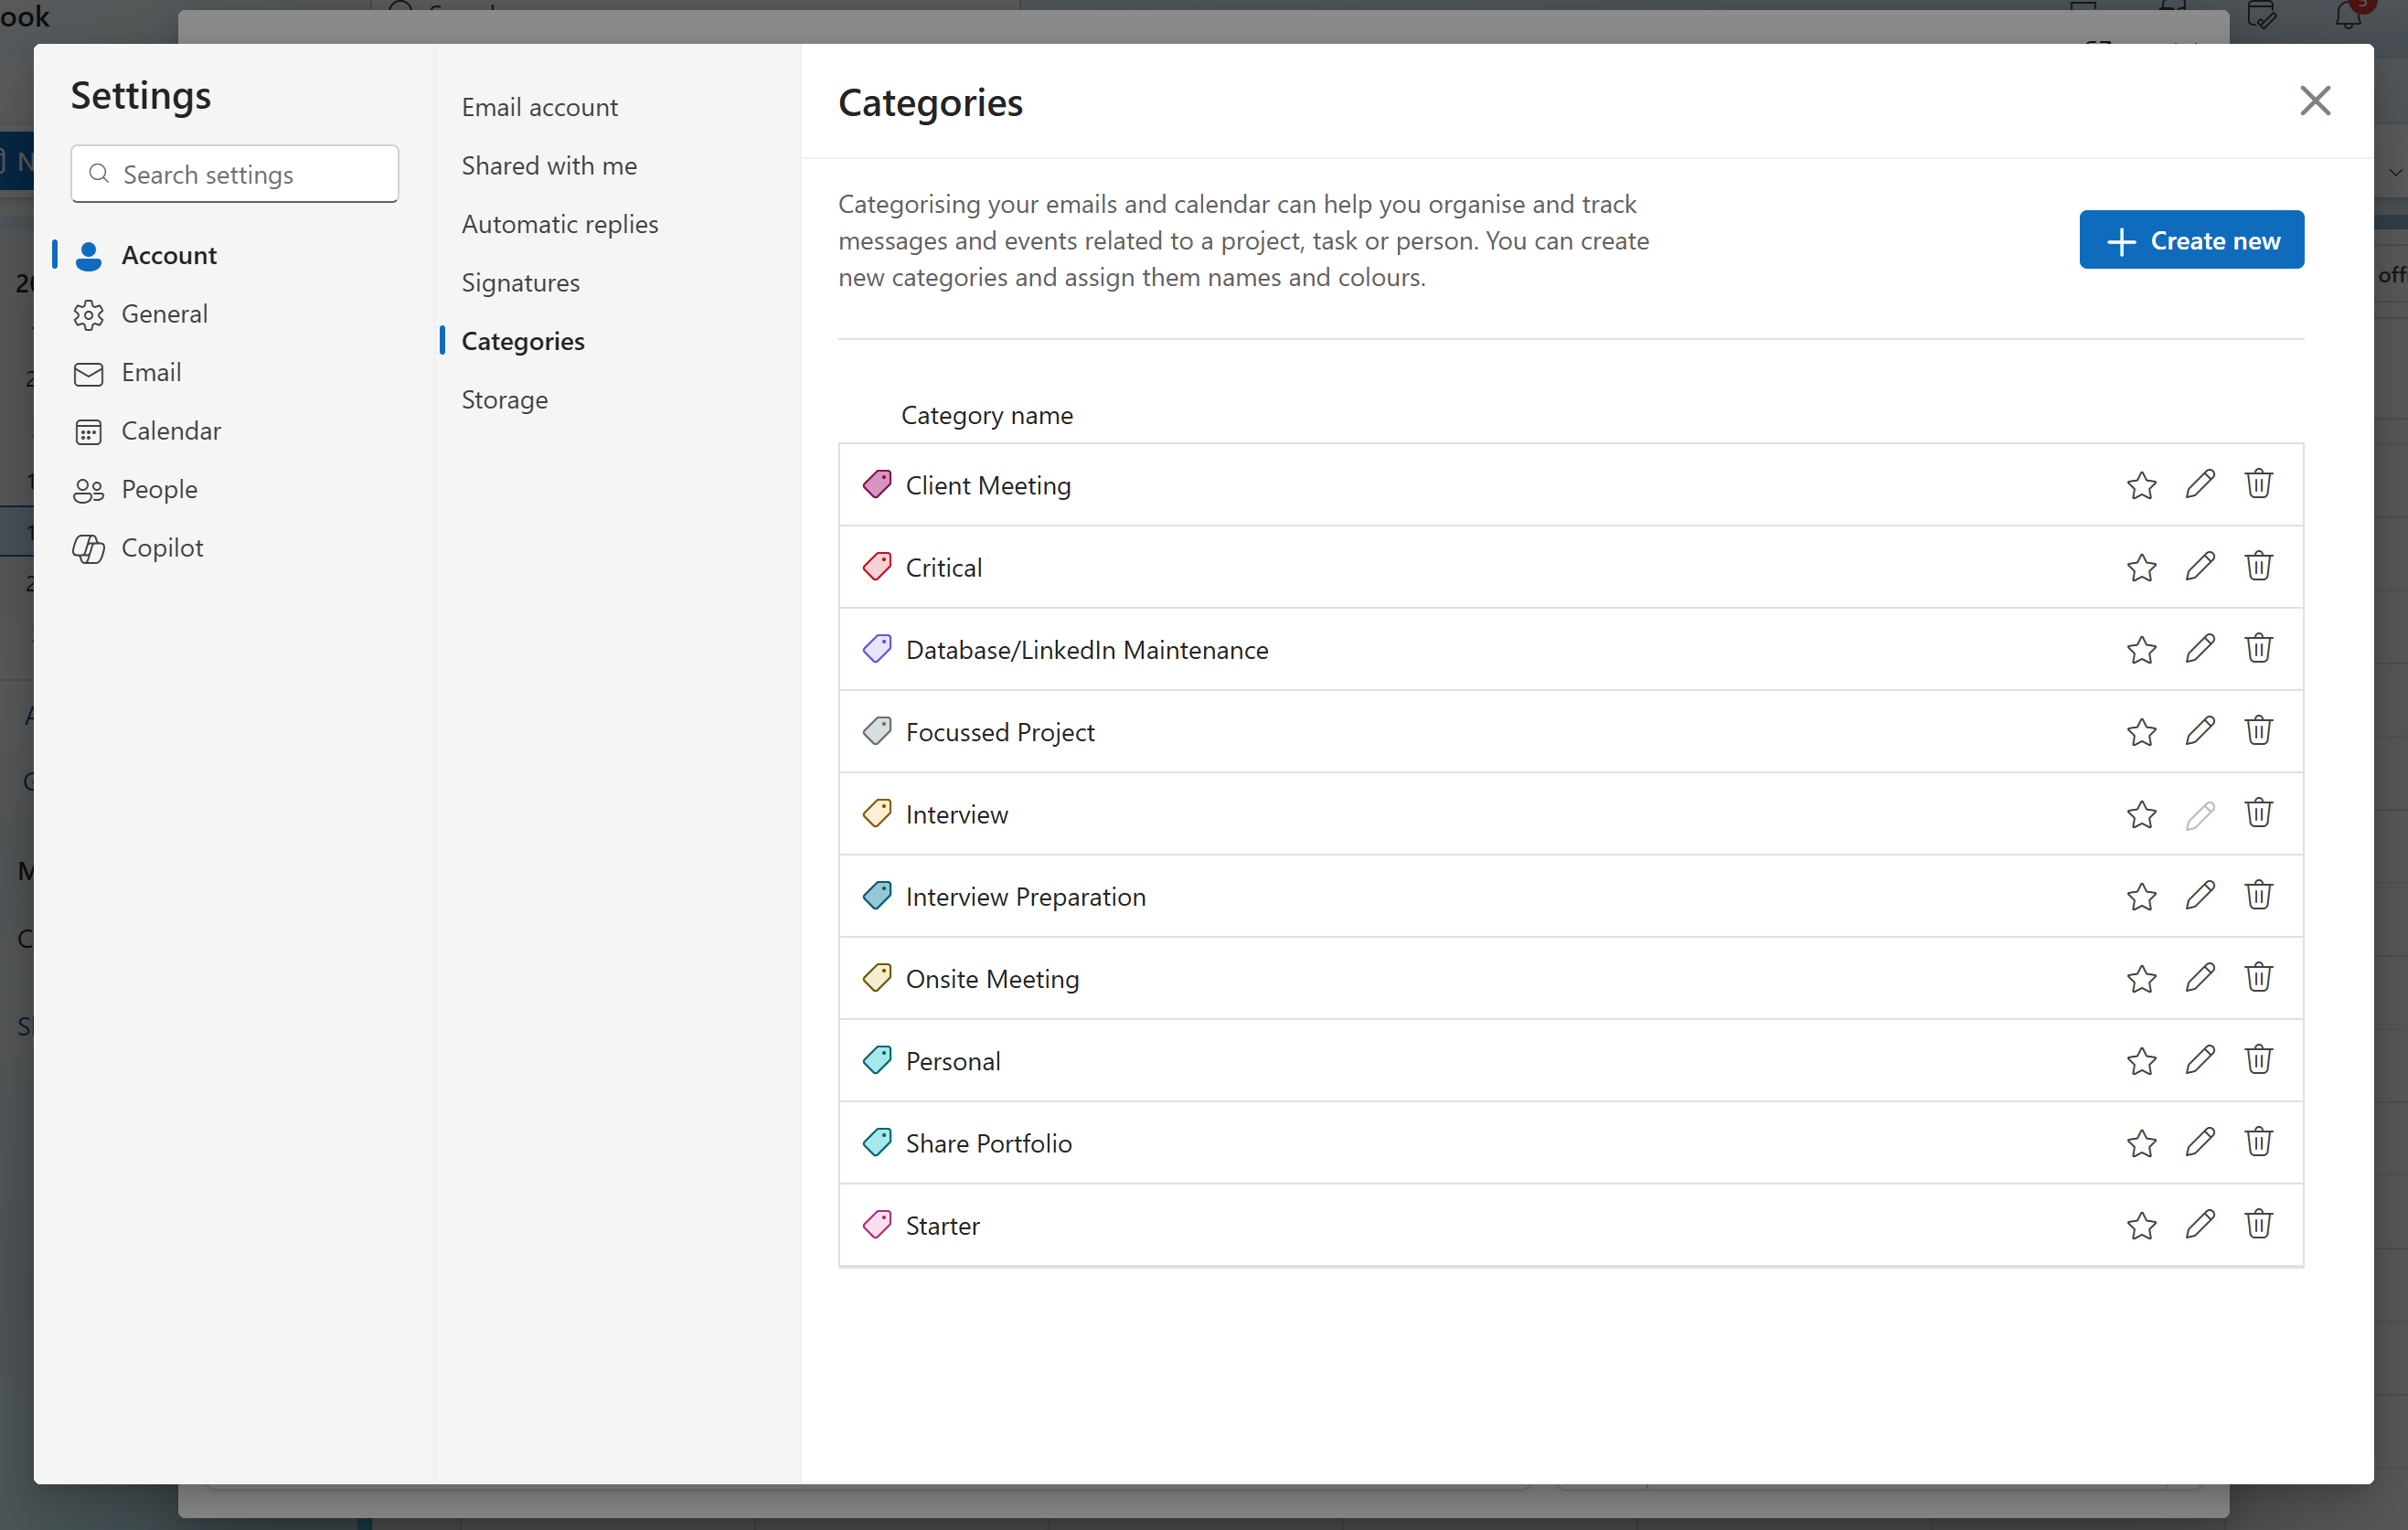Click inside the Search settings field
The image size is (2408, 1530).
(x=234, y=173)
